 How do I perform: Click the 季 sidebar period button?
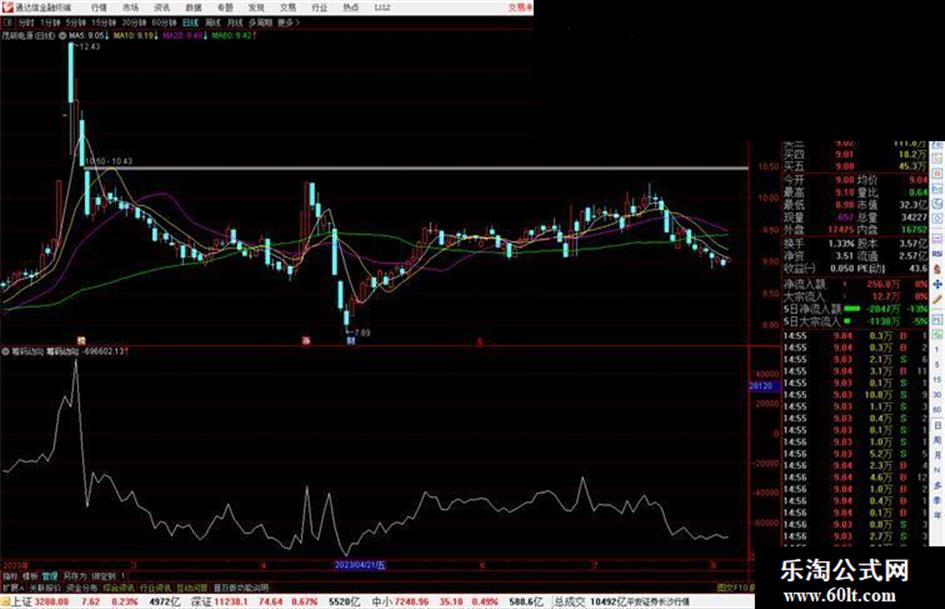click(x=937, y=500)
